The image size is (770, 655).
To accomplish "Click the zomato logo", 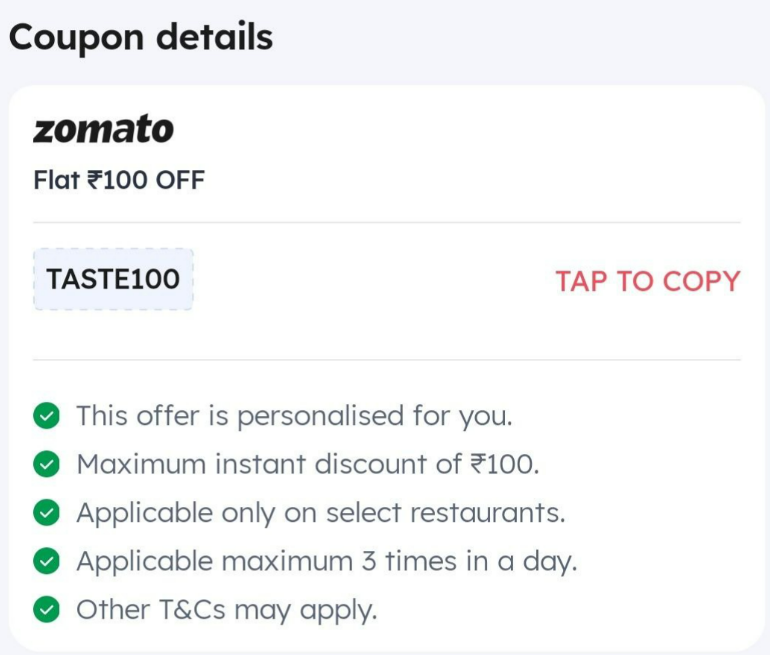I will coord(103,129).
